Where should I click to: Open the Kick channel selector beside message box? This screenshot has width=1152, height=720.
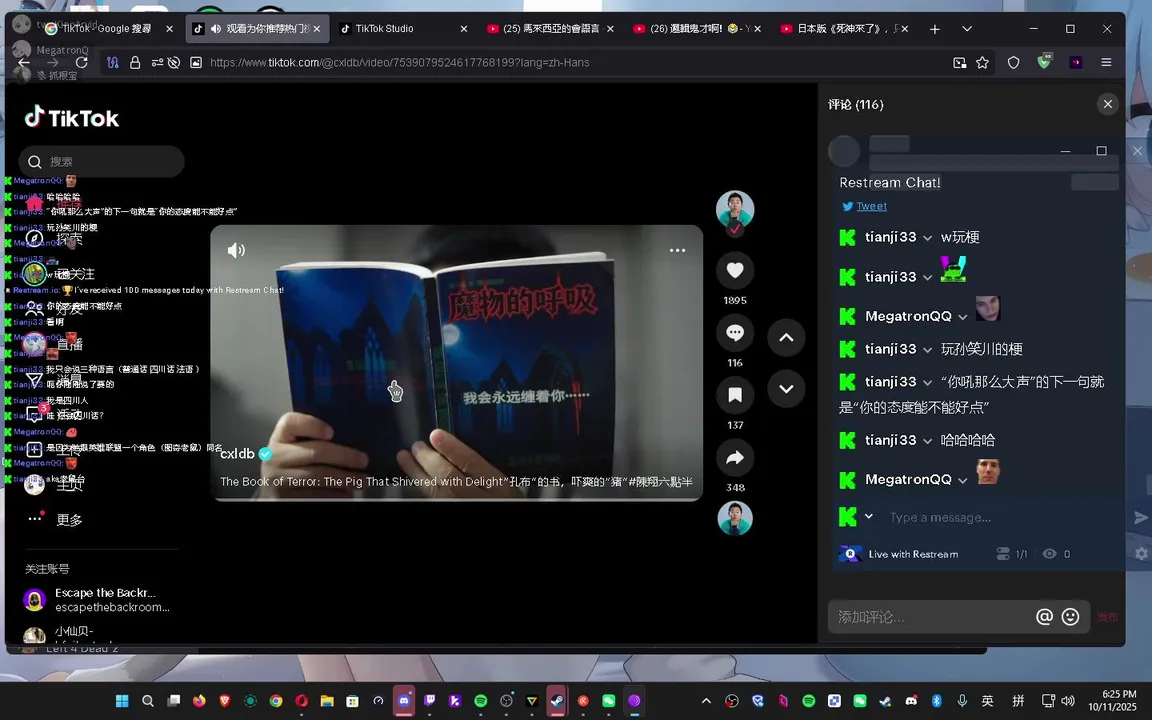856,516
